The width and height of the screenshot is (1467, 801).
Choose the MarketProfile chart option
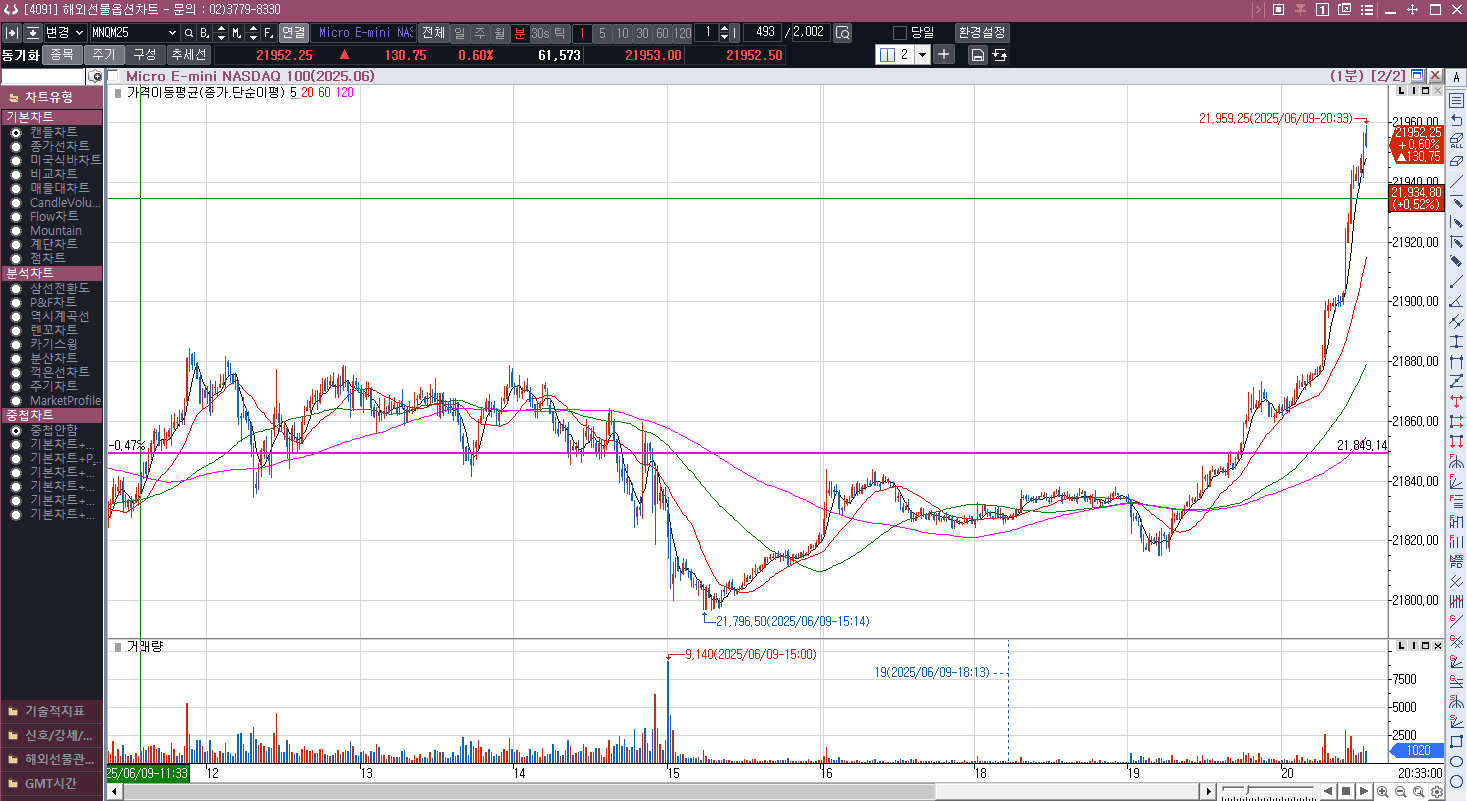point(16,401)
